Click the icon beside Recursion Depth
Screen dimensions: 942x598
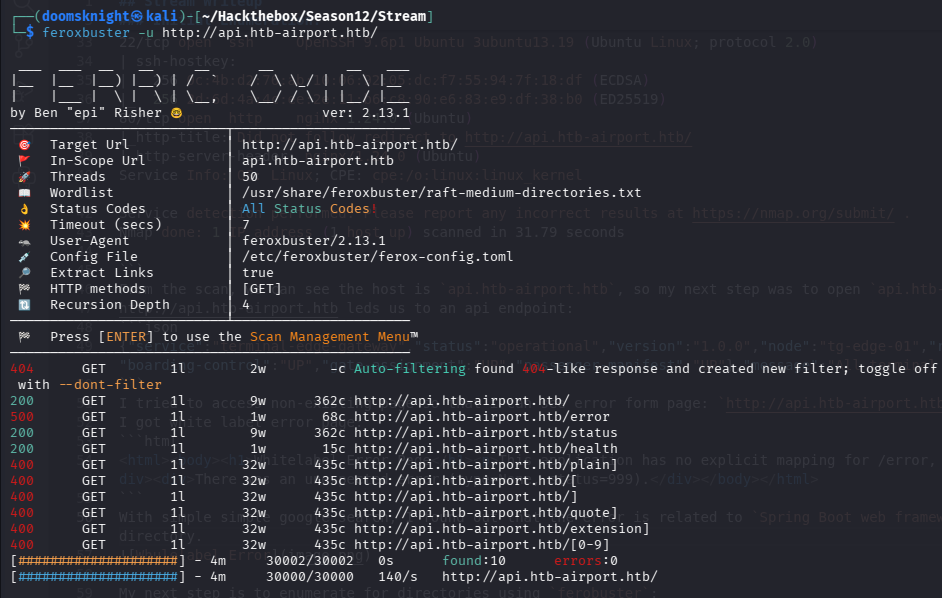click(24, 305)
